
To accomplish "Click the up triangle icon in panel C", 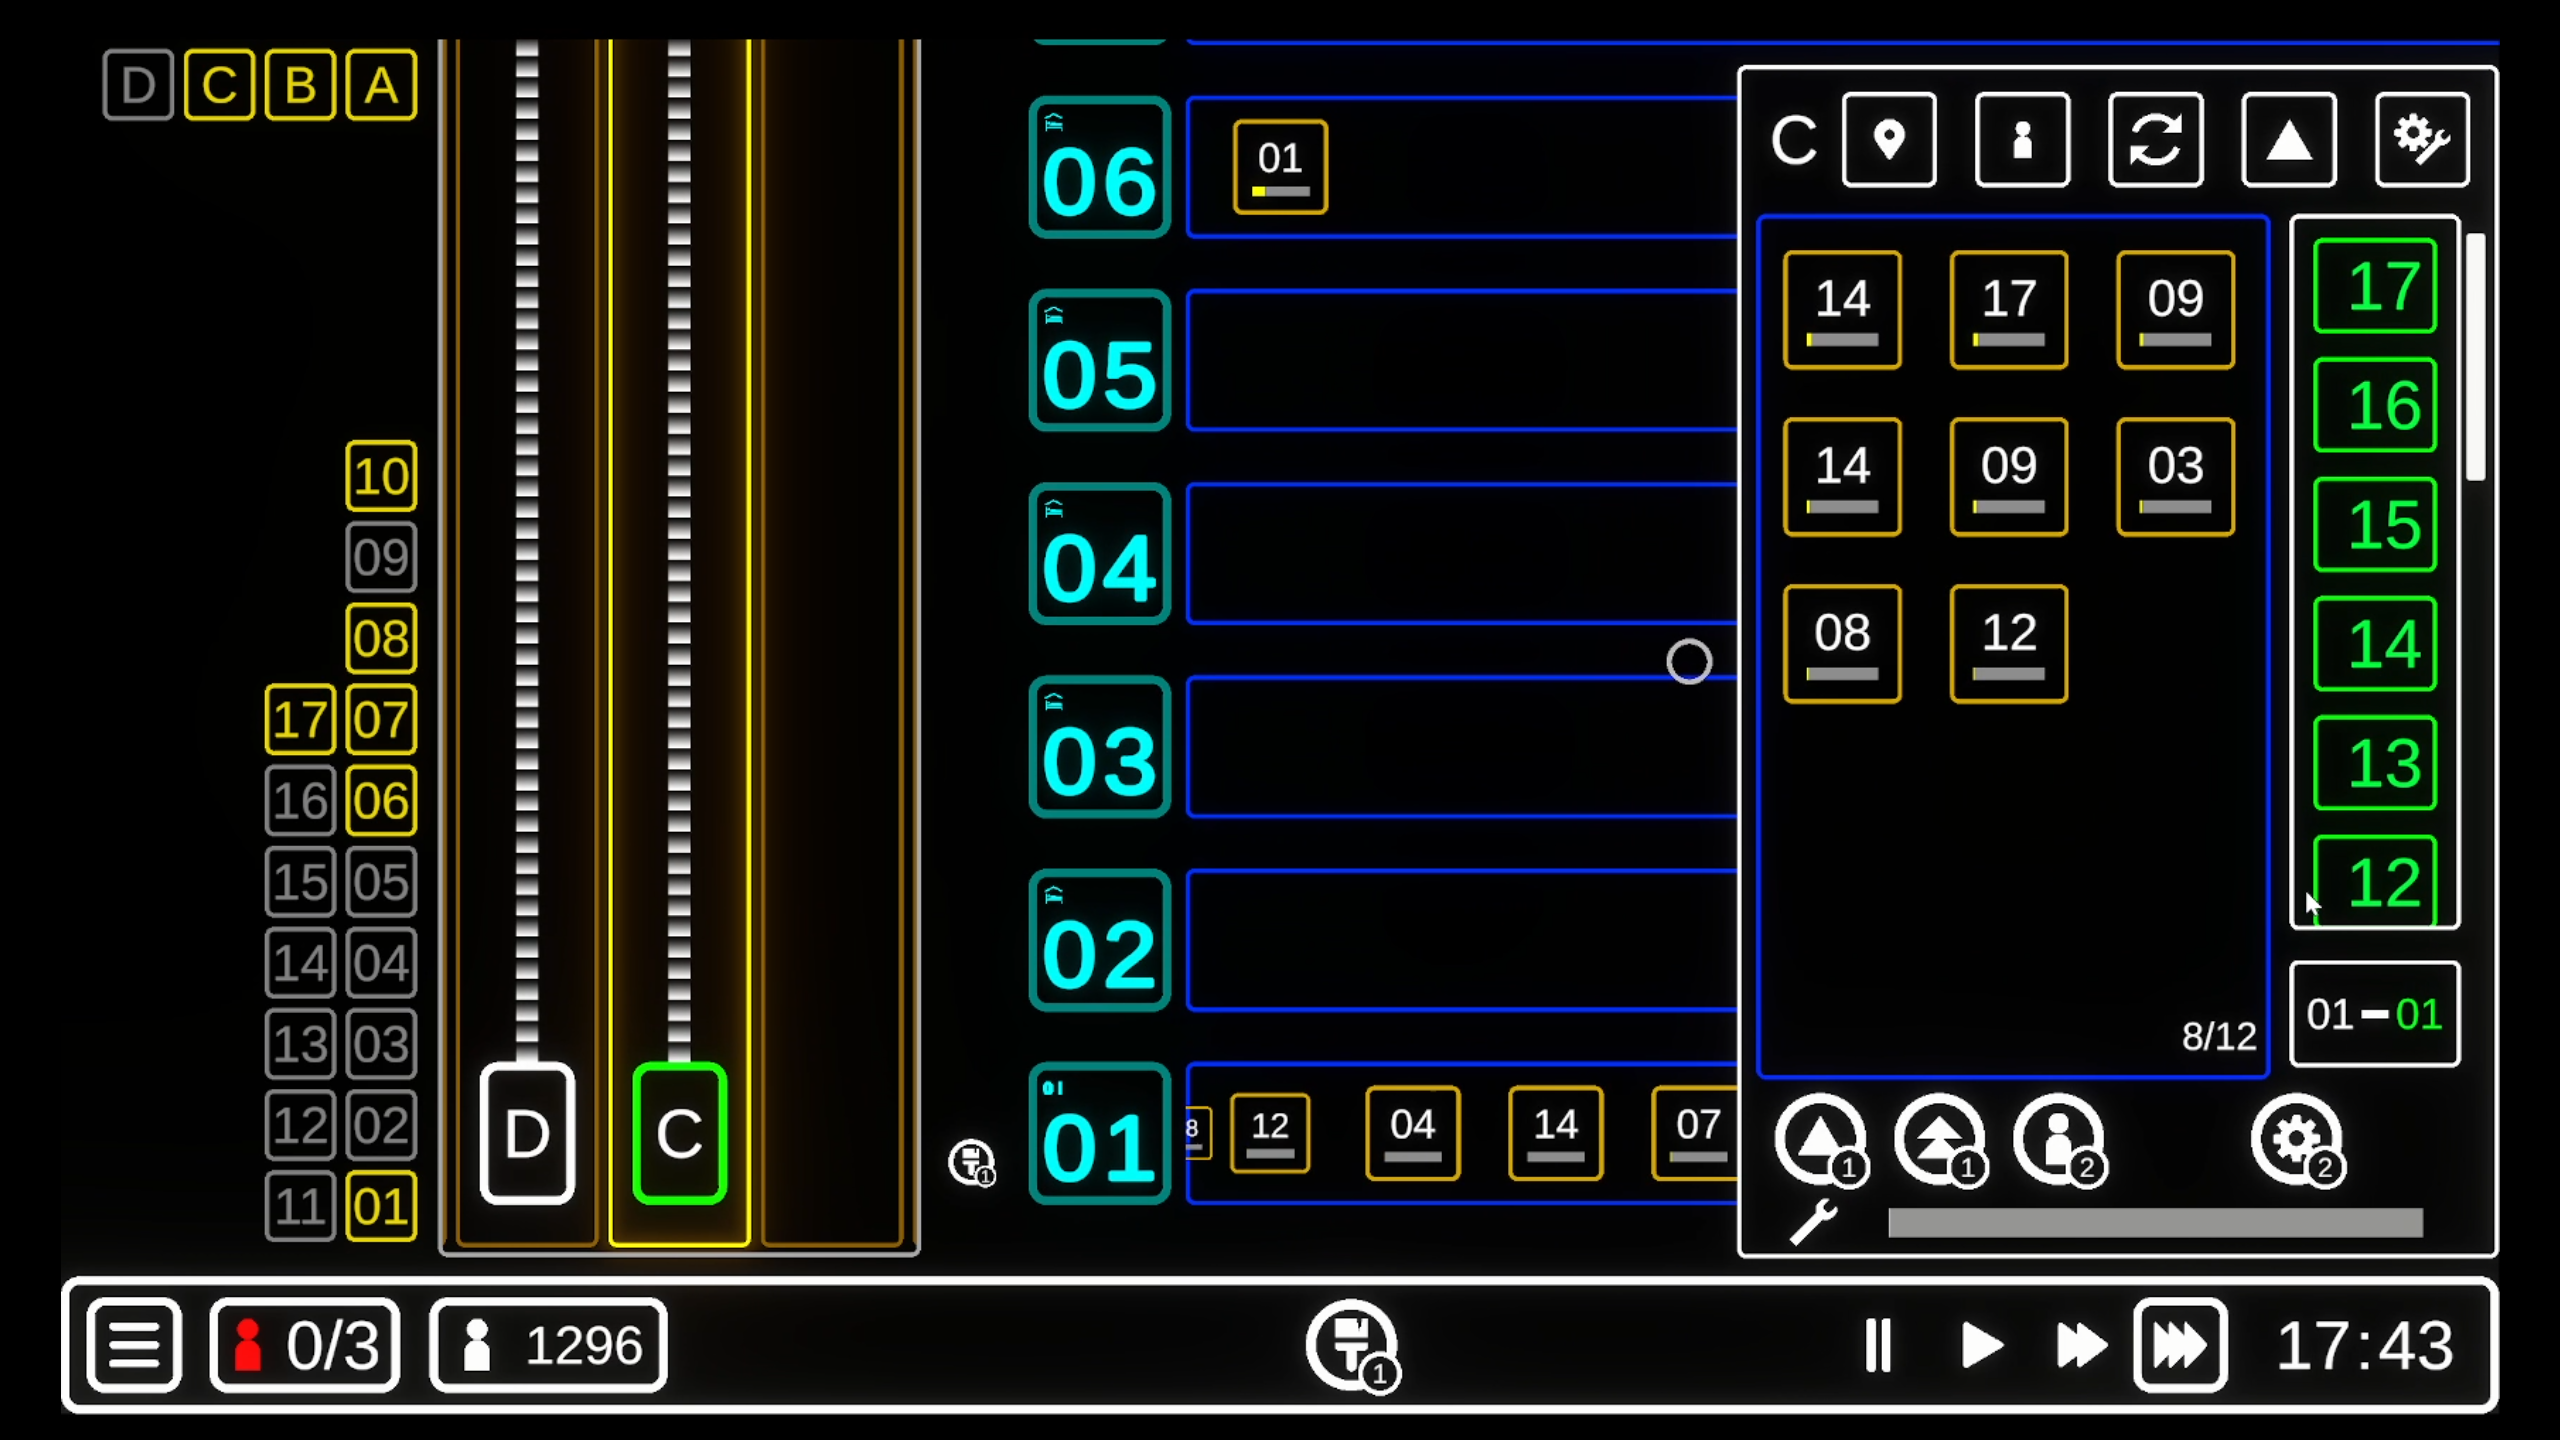I will [x=2288, y=140].
